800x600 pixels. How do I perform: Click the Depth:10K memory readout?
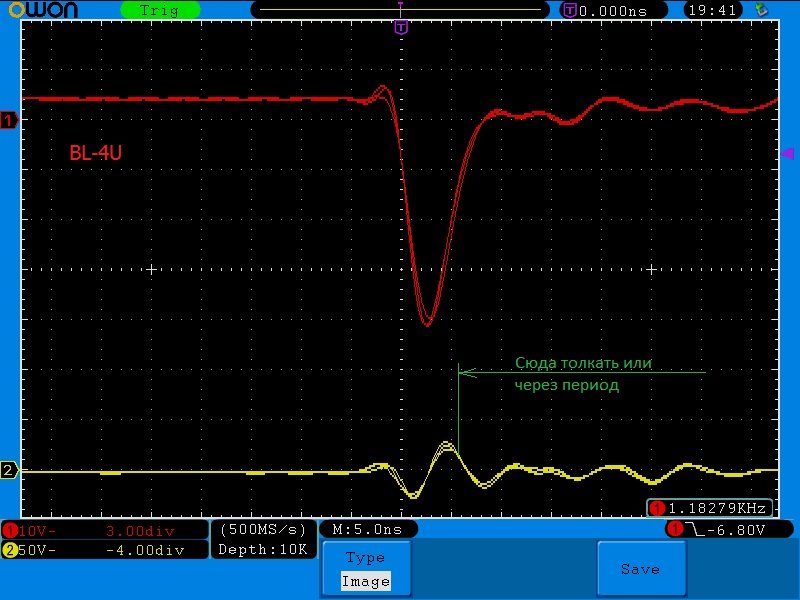coord(263,550)
